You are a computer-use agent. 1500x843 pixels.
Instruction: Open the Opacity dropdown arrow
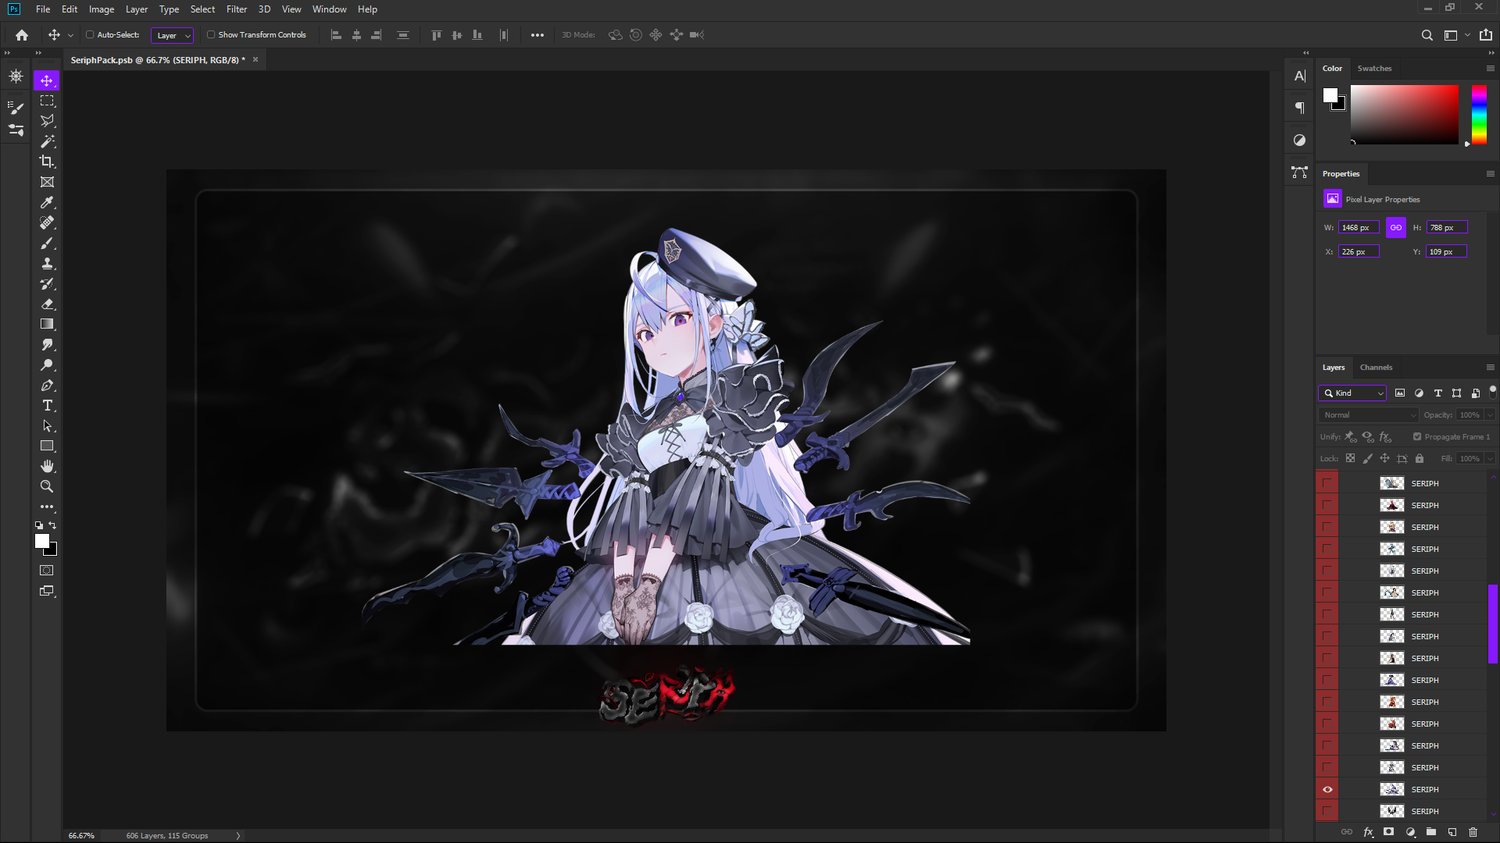point(1490,415)
